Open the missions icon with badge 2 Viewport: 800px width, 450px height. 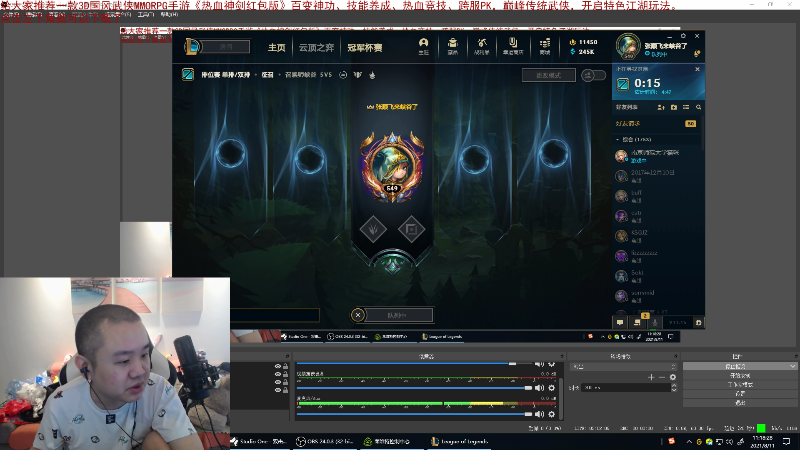(638, 322)
